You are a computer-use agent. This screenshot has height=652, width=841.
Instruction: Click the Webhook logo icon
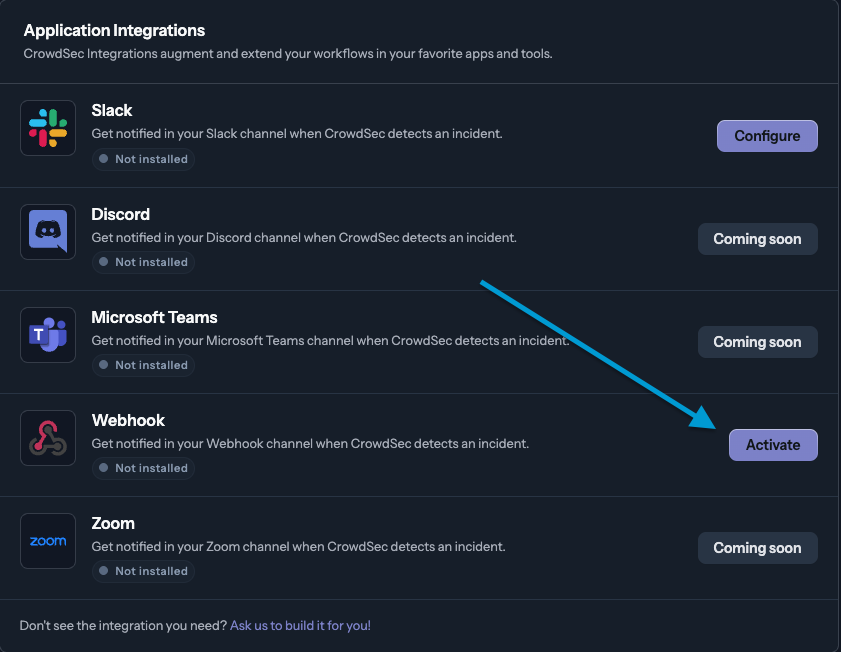click(48, 438)
